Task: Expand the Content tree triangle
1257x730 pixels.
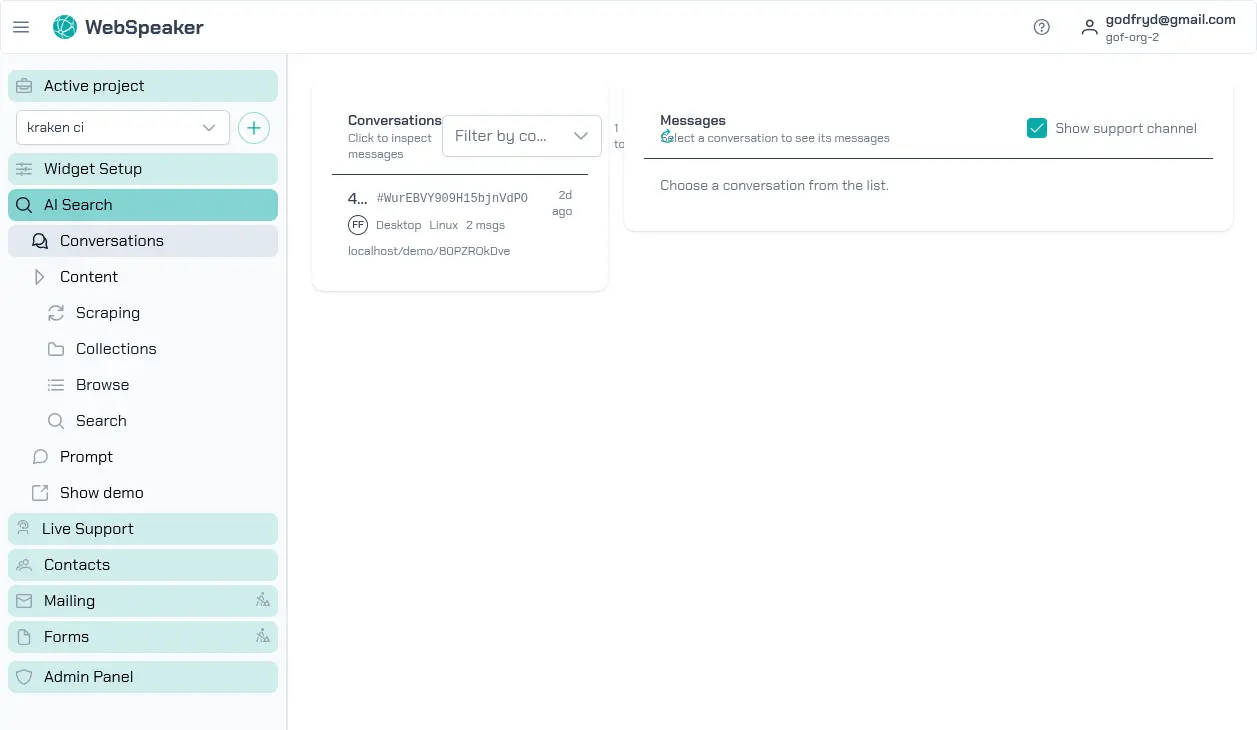Action: pyautogui.click(x=40, y=277)
